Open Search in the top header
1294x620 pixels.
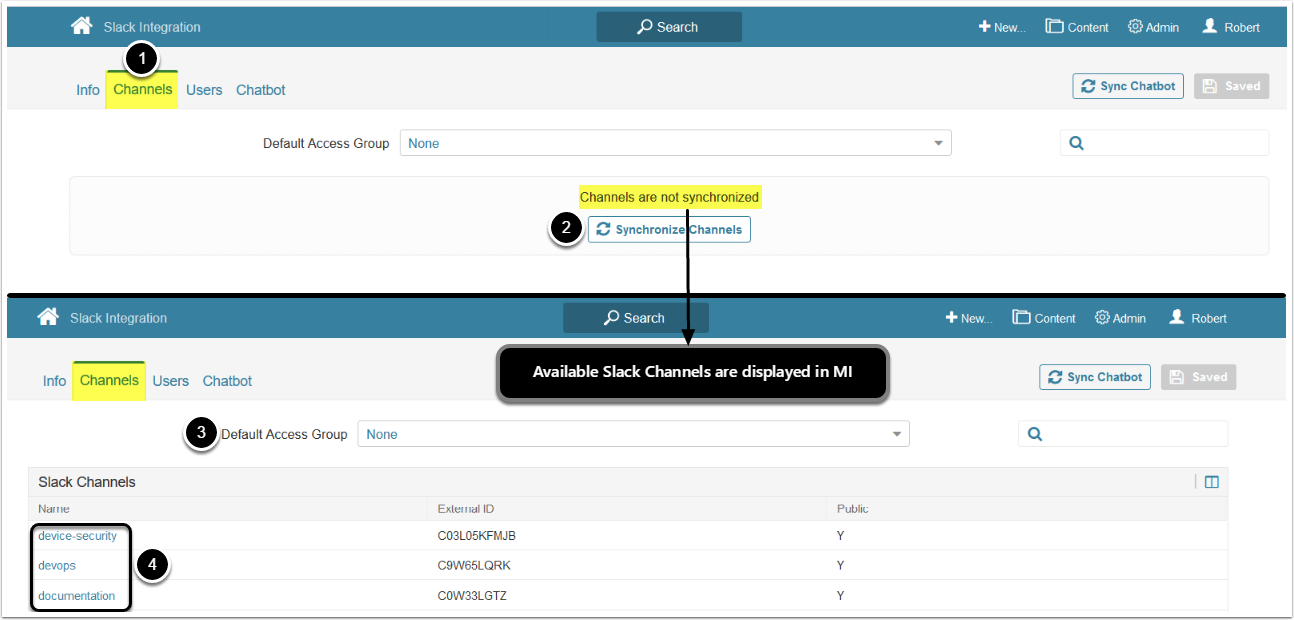pyautogui.click(x=669, y=27)
